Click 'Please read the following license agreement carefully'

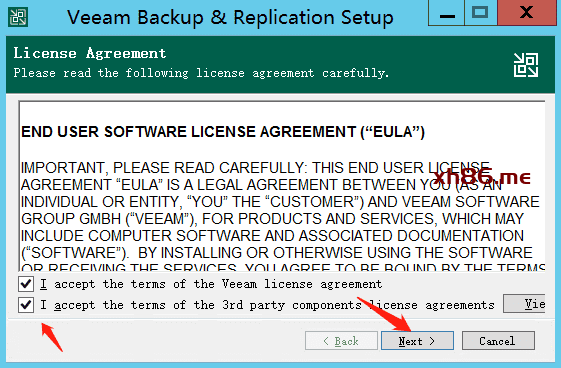[x=201, y=73]
